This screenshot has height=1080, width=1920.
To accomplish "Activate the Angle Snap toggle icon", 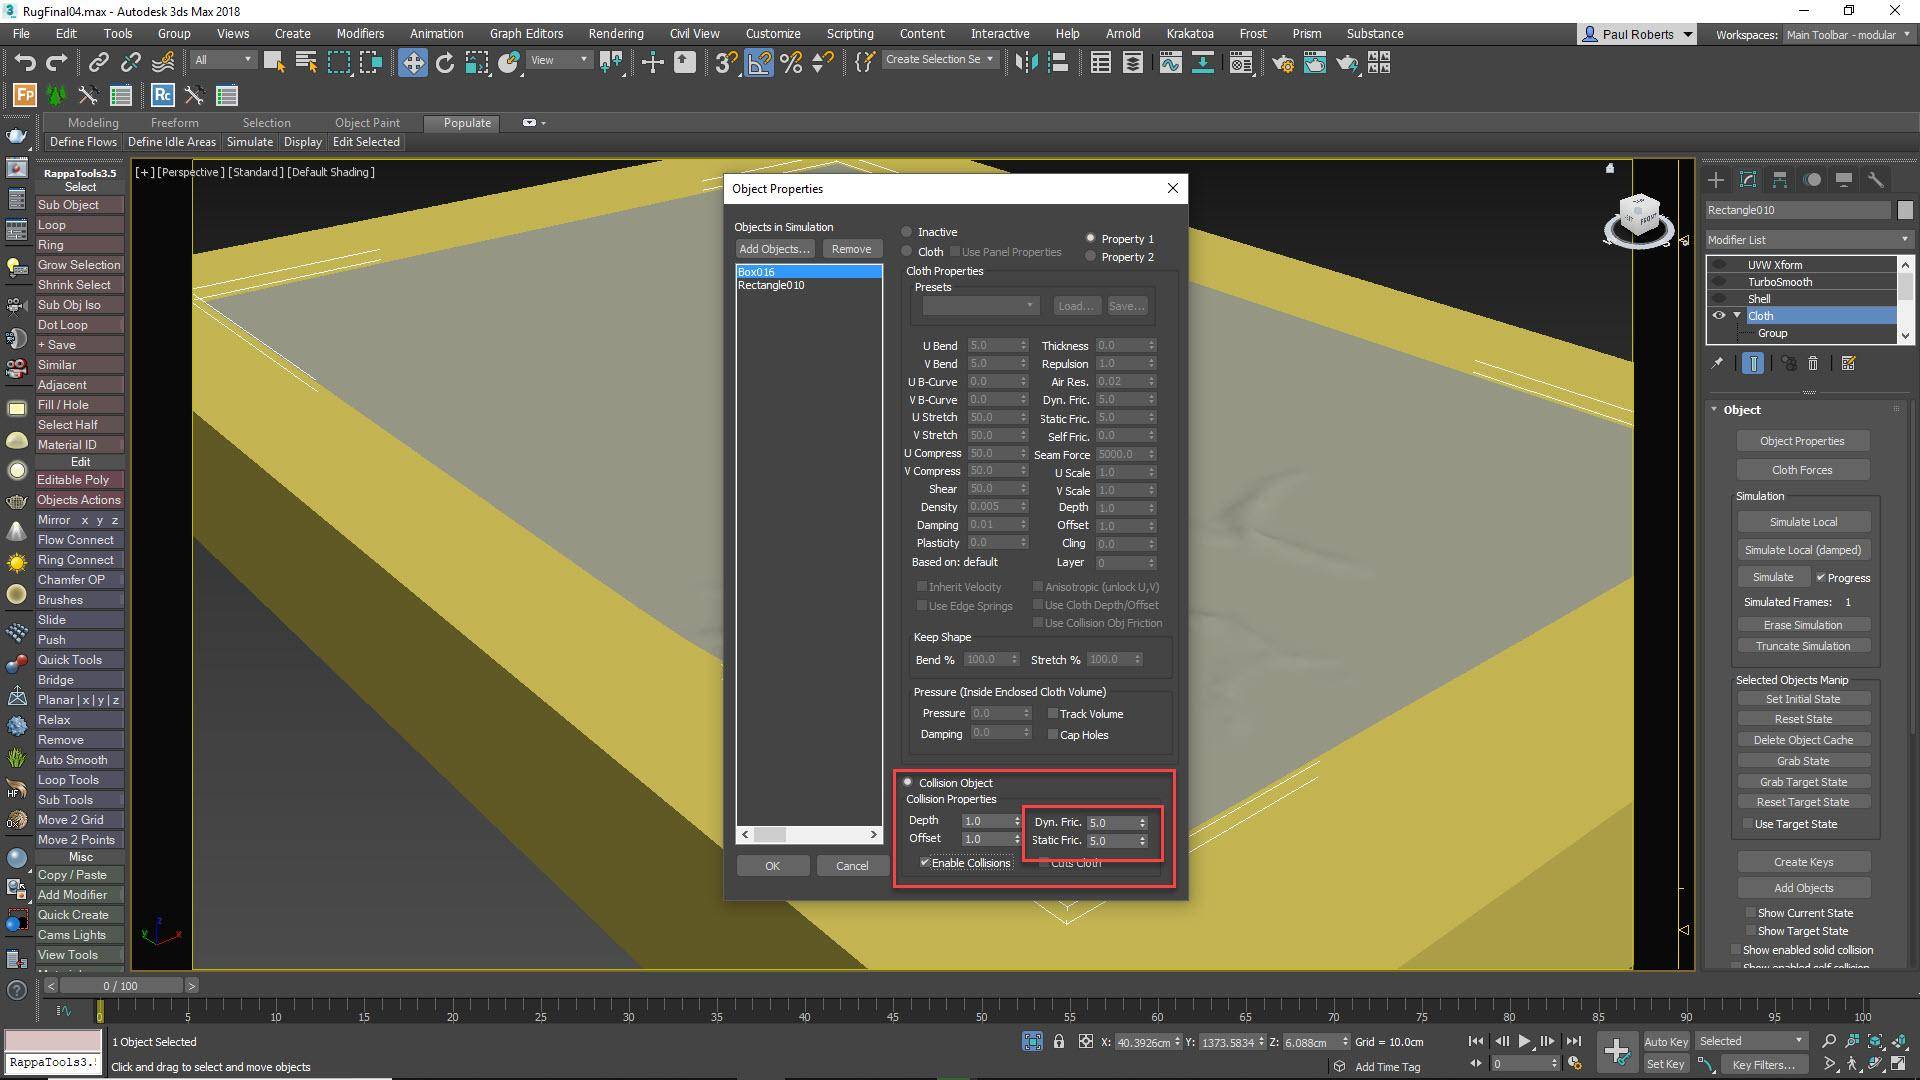I will pyautogui.click(x=759, y=63).
